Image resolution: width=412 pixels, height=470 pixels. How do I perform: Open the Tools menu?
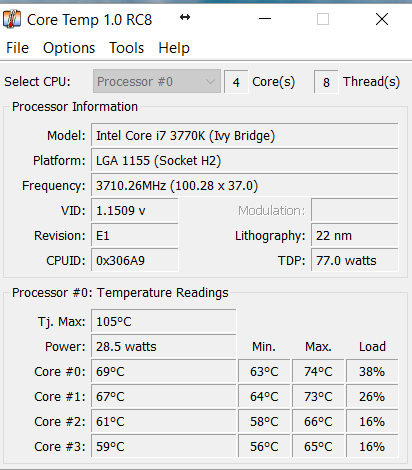pyautogui.click(x=127, y=48)
